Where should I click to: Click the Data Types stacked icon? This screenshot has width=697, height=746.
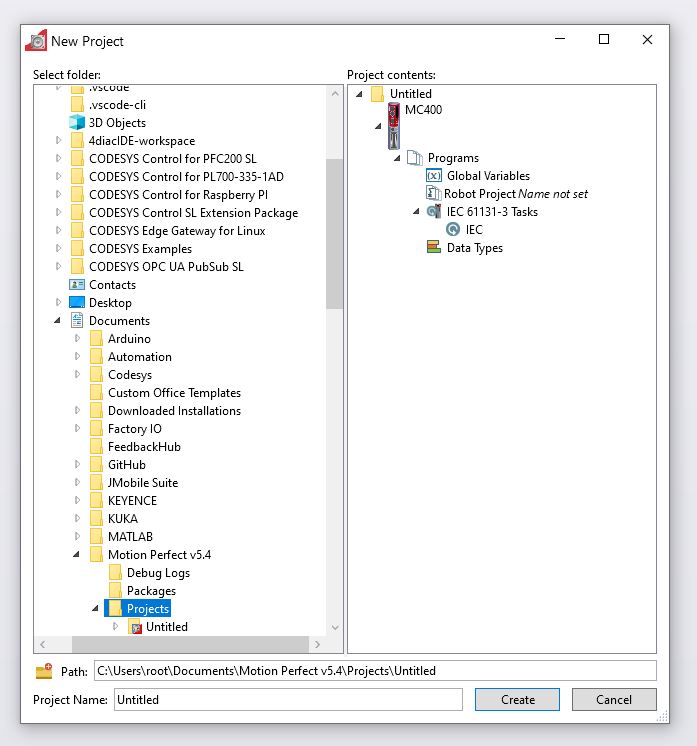click(433, 247)
